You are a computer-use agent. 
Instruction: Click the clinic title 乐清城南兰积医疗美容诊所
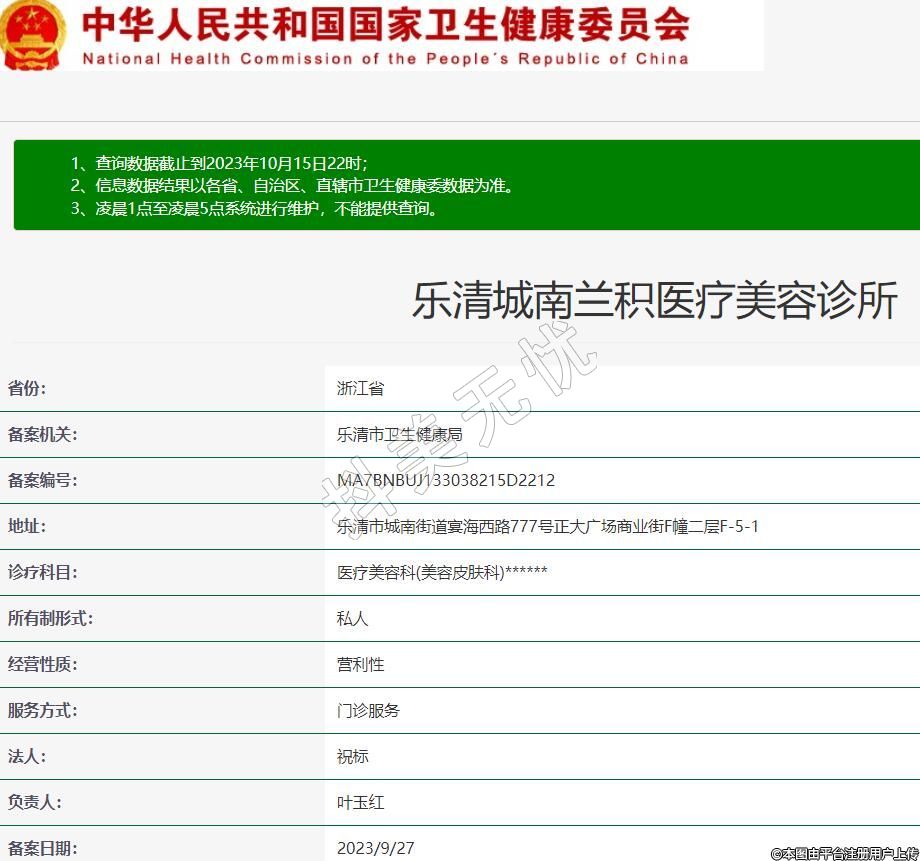click(x=655, y=300)
